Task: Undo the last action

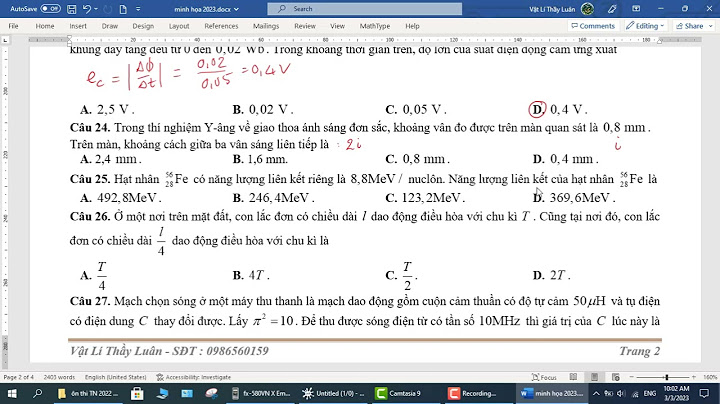Action: tap(87, 9)
